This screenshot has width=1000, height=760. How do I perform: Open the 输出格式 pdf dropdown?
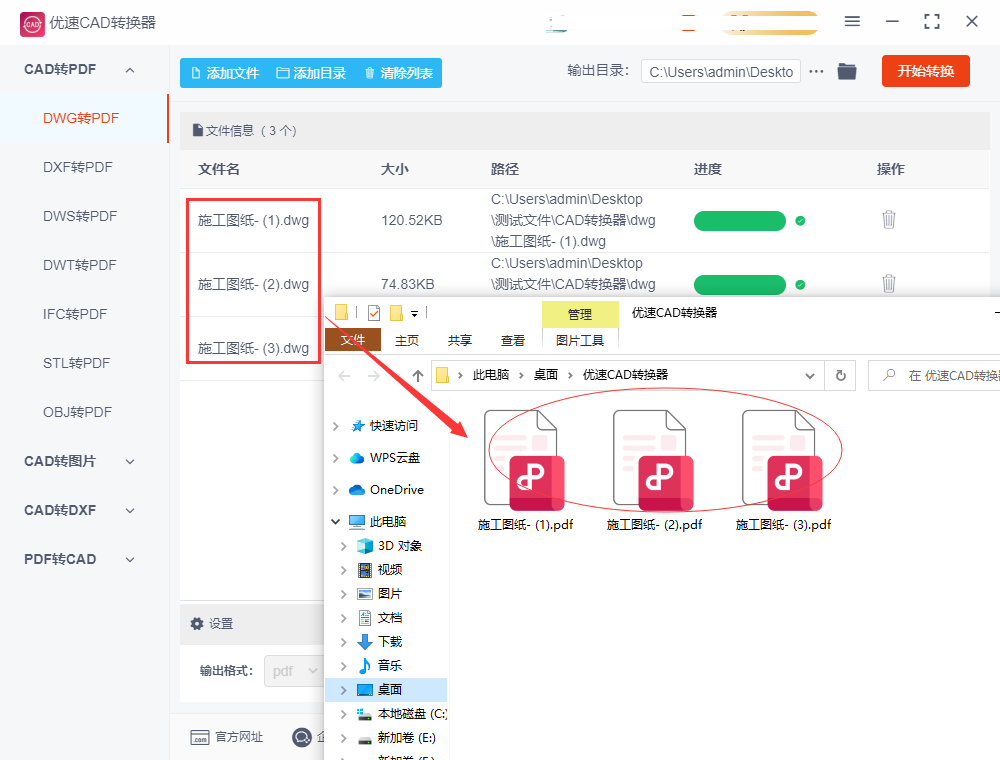(294, 671)
